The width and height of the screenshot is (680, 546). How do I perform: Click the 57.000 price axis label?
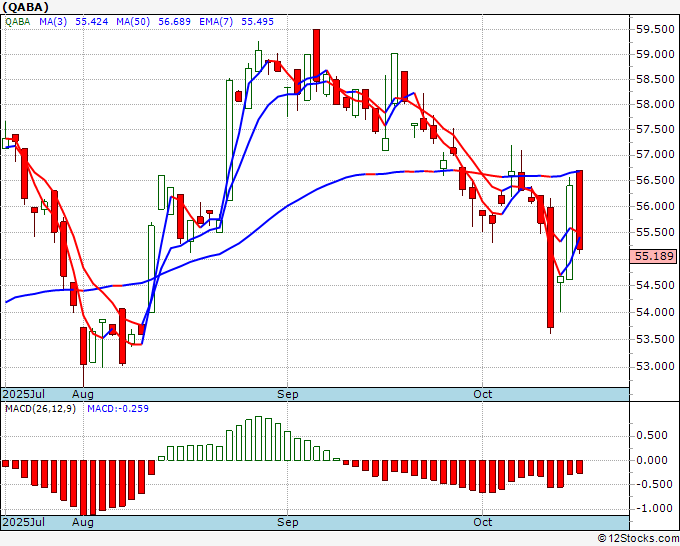tap(655, 154)
